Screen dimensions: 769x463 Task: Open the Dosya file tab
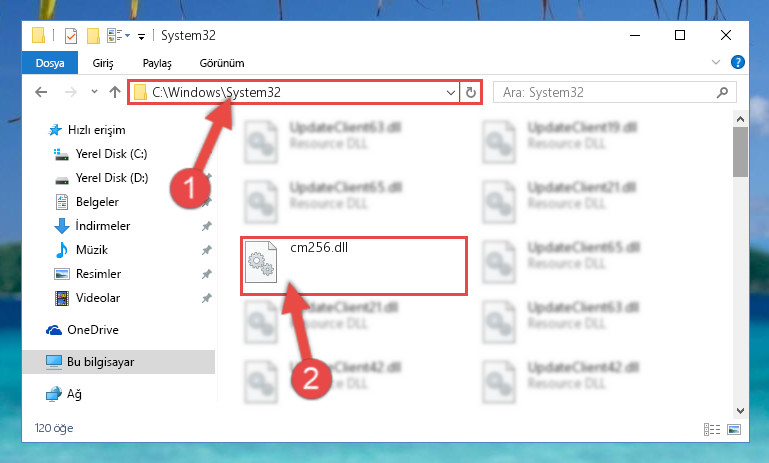50,63
